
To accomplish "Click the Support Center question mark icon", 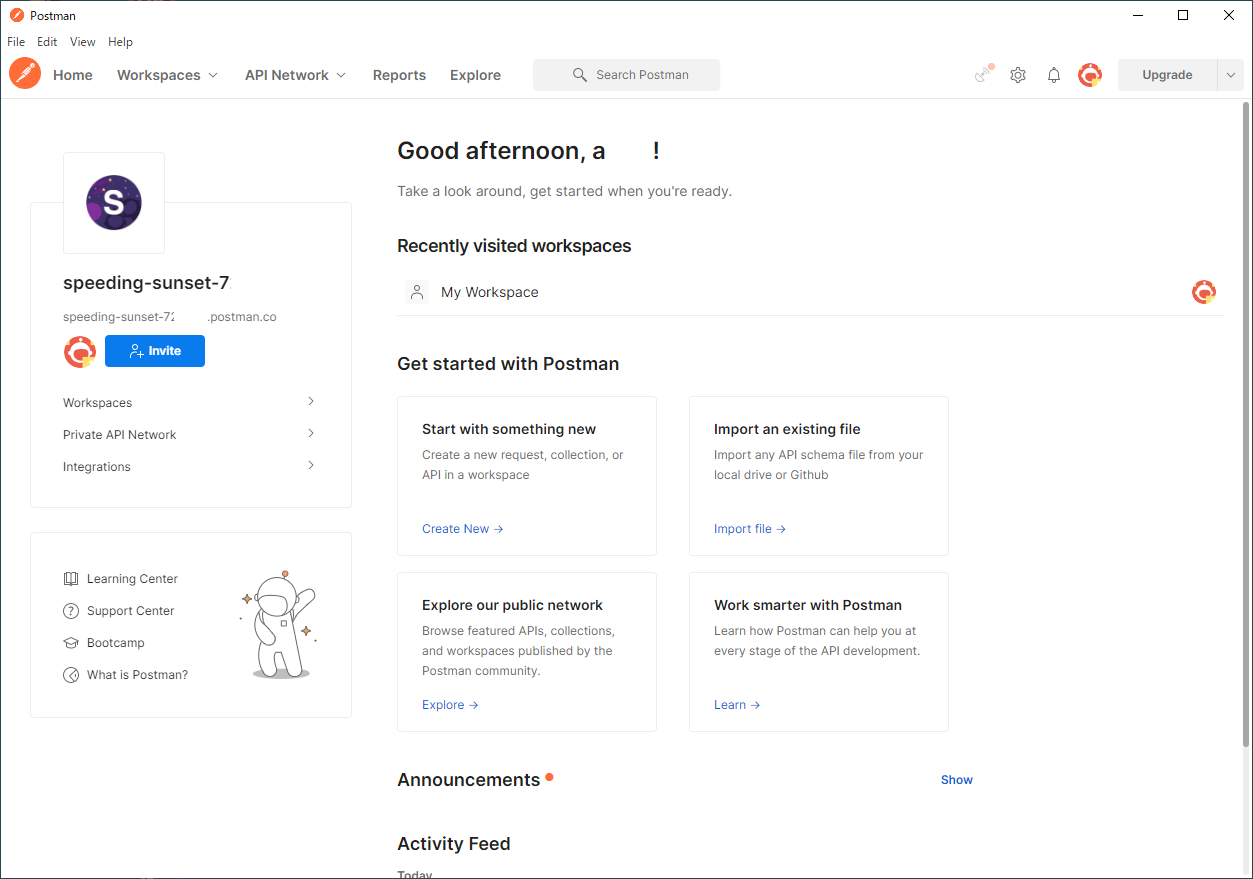I will click(x=71, y=611).
